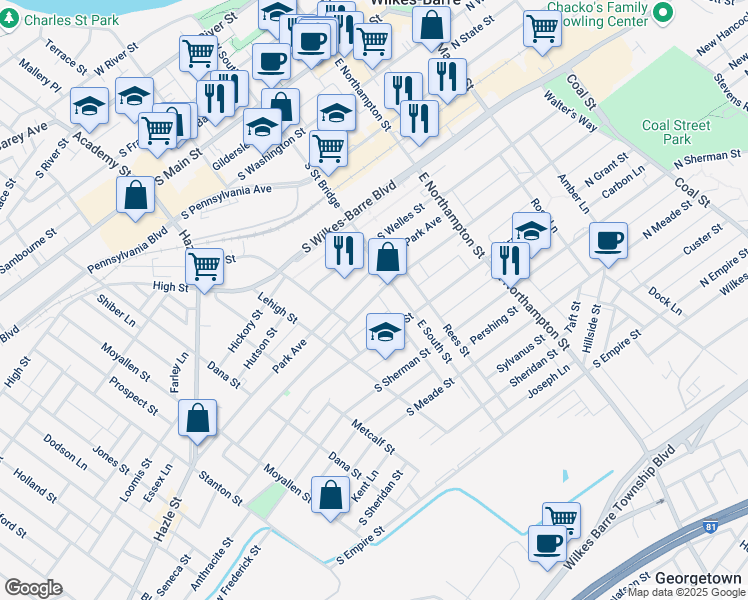Click the 'Wilkes Barre Township Blvd' street label
This screenshot has width=748, height=600.
pos(619,507)
